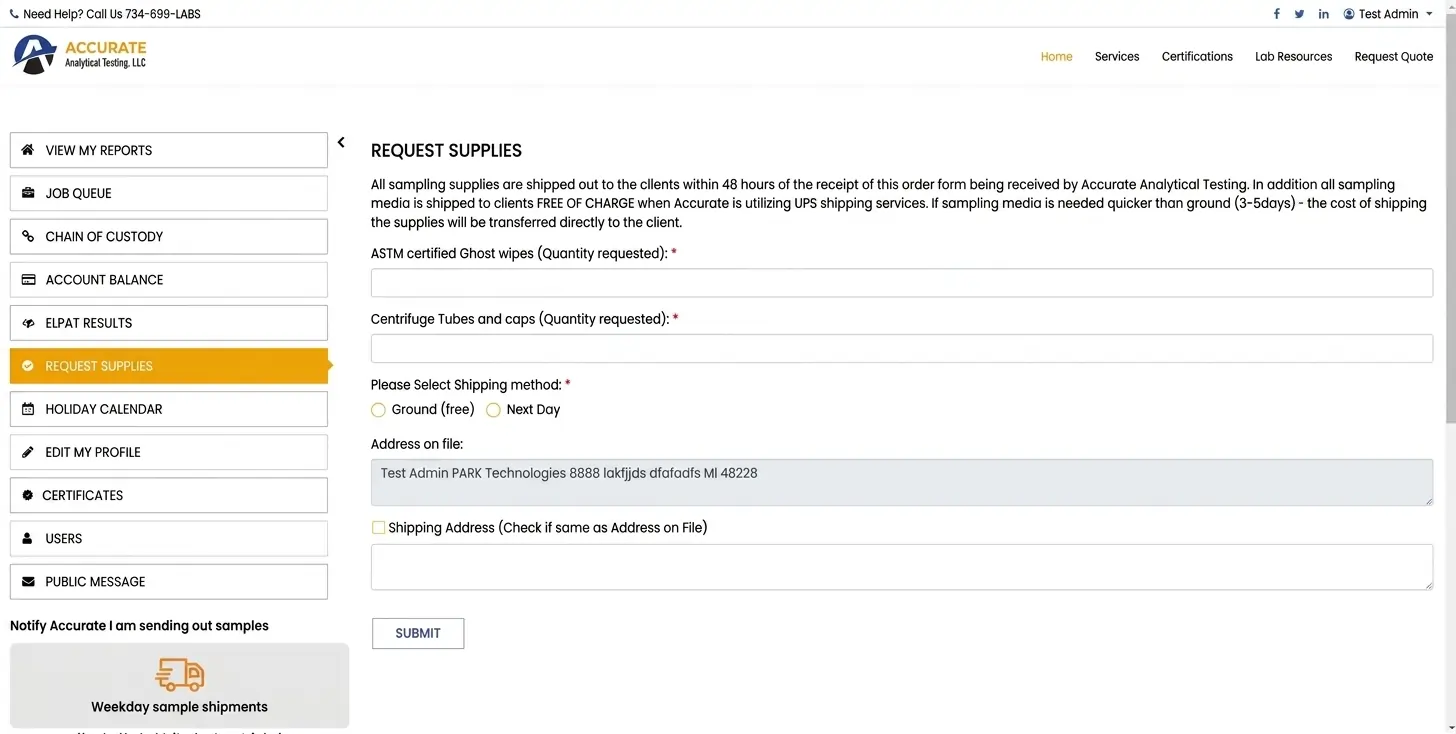Click the Facebook icon in top bar

[x=1276, y=14]
